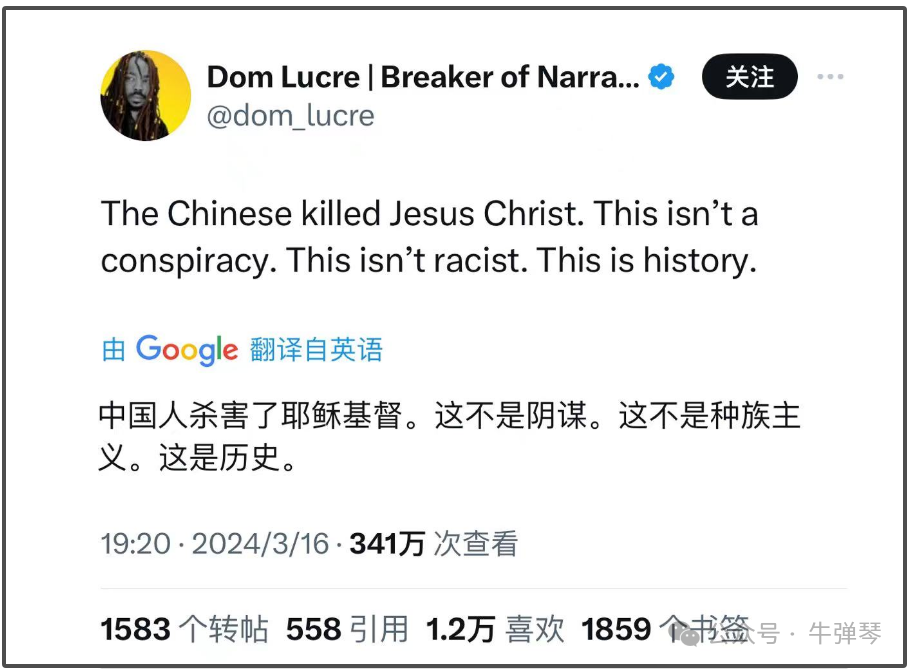
Task: Open the 19:20 post time link
Action: 135,544
